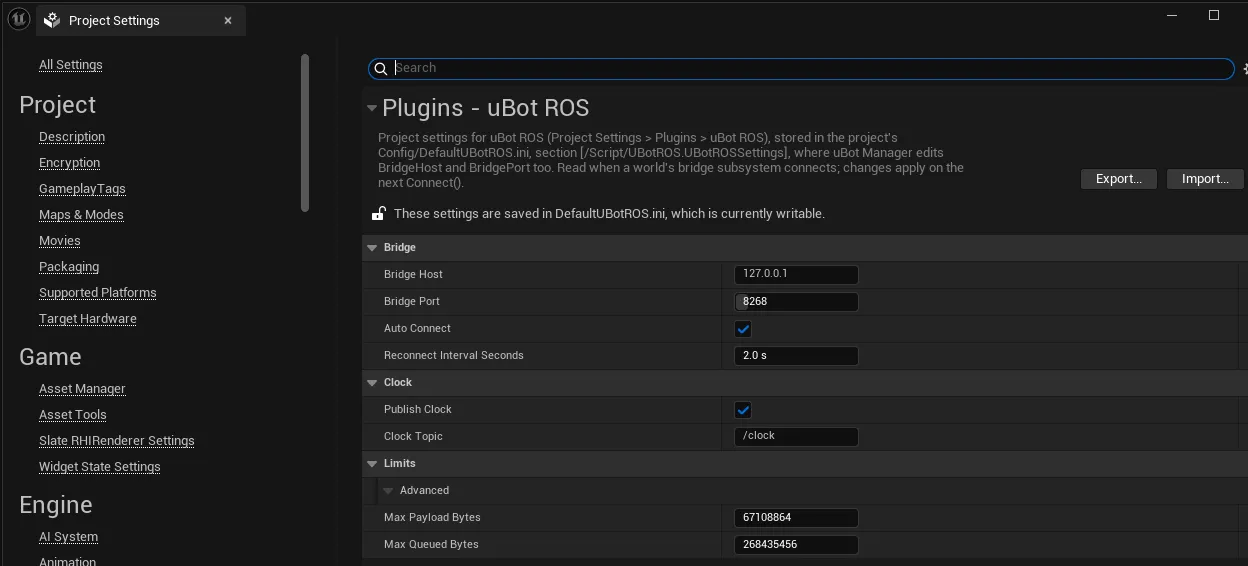Click the search magnifier icon
The width and height of the screenshot is (1248, 566).
[x=381, y=69]
